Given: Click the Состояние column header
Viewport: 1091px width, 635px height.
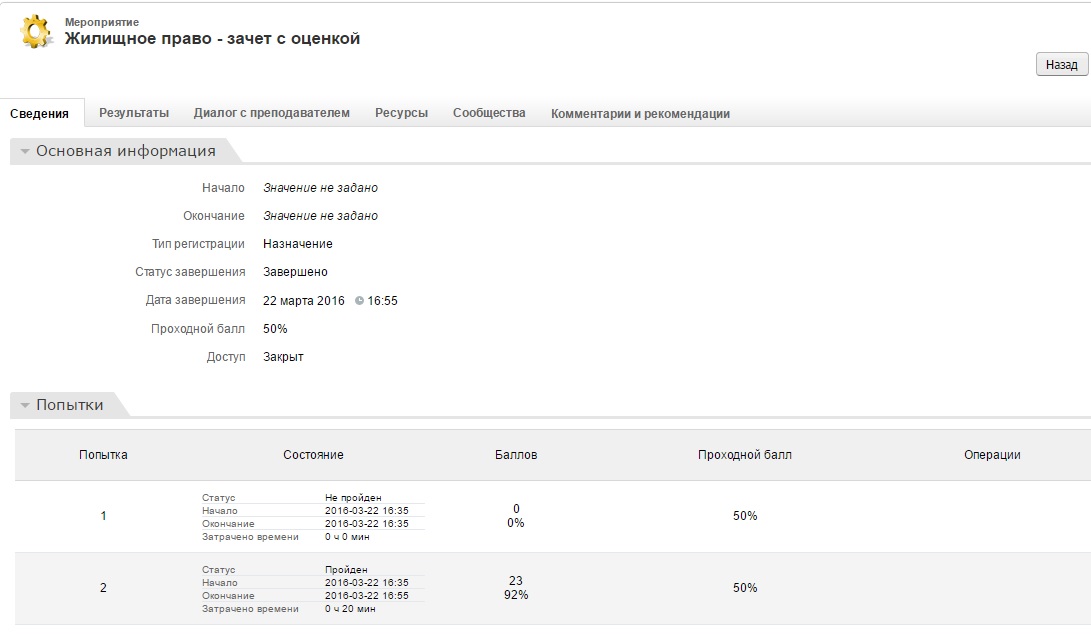Looking at the screenshot, I should click(313, 455).
